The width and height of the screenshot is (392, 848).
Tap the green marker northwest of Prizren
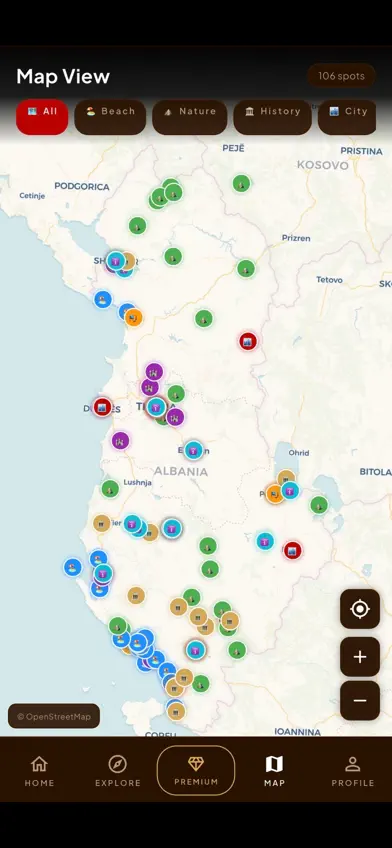click(x=246, y=268)
